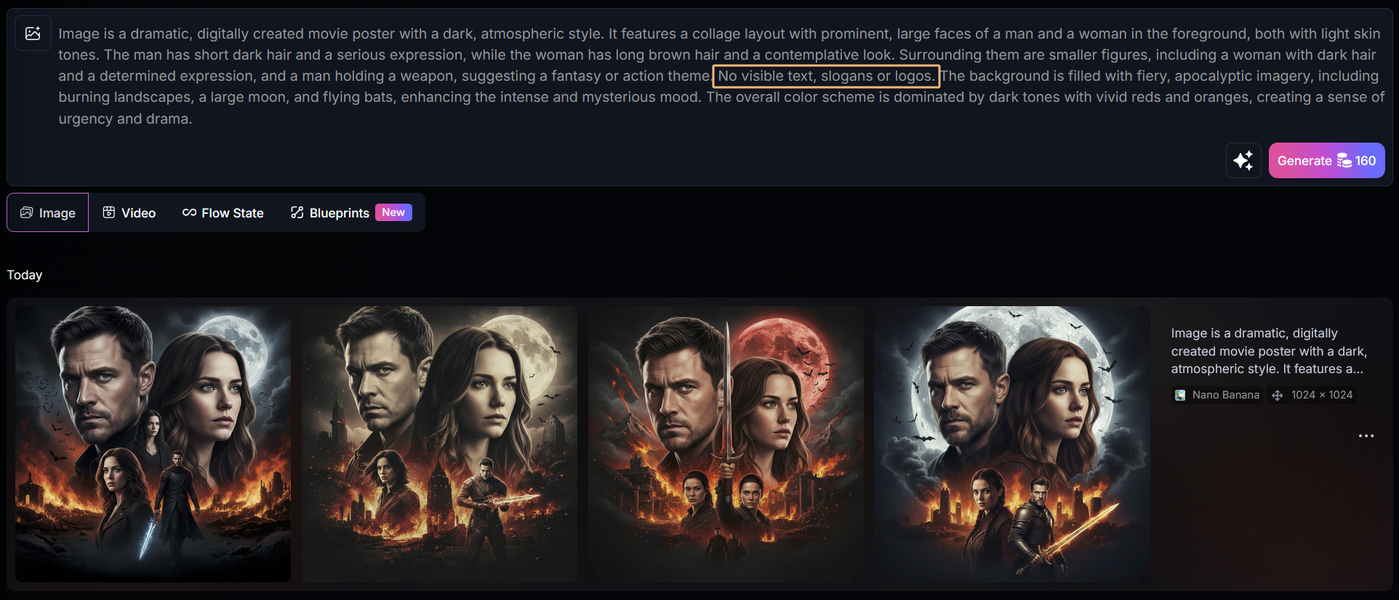Click the arrows icon beside 1024 × 1024
Viewport: 1399px width, 600px height.
click(x=1277, y=395)
